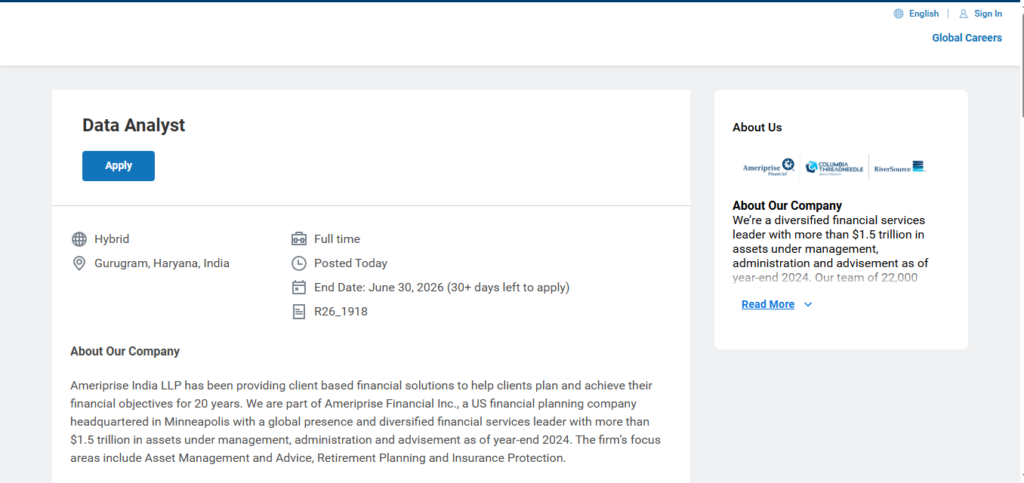Click the Posted Today text

(x=351, y=264)
